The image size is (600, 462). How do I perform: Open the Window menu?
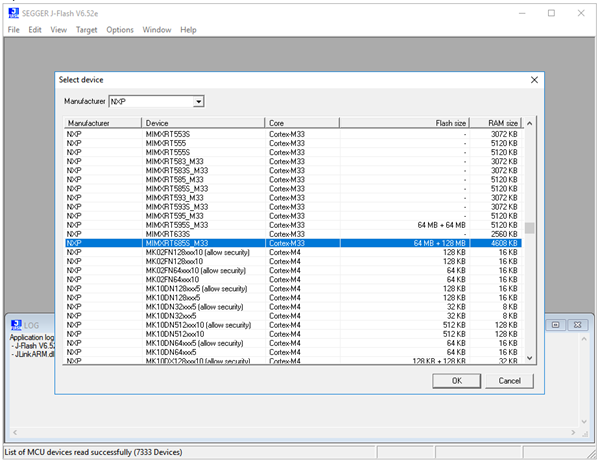pyautogui.click(x=157, y=30)
